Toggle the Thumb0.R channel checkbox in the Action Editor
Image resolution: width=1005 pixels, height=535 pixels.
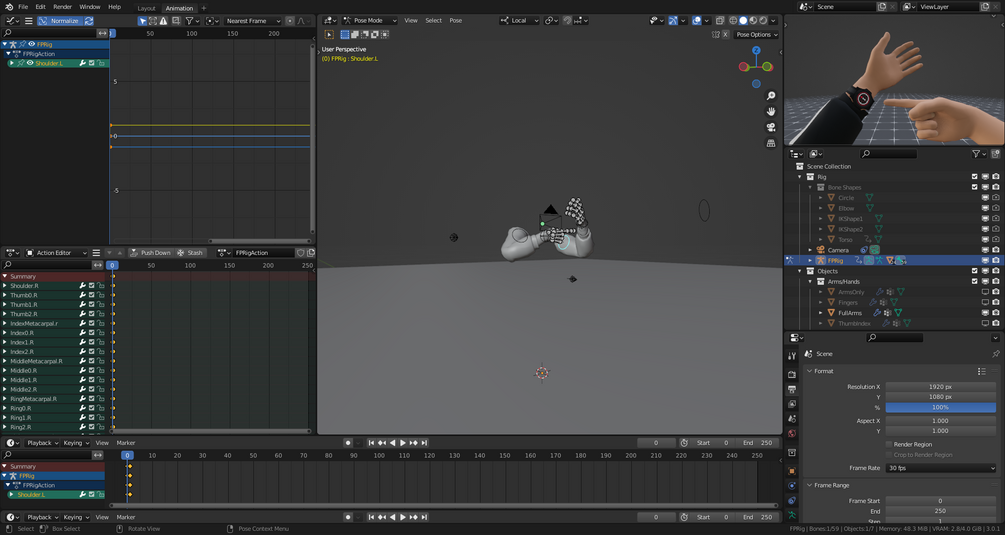tap(92, 295)
